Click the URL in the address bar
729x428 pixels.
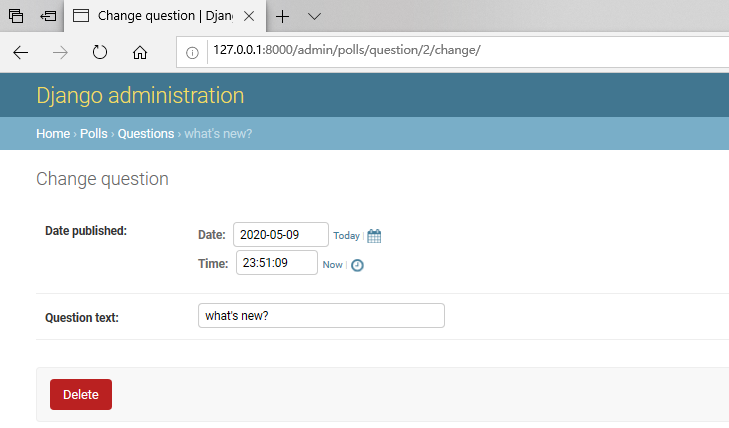click(347, 50)
